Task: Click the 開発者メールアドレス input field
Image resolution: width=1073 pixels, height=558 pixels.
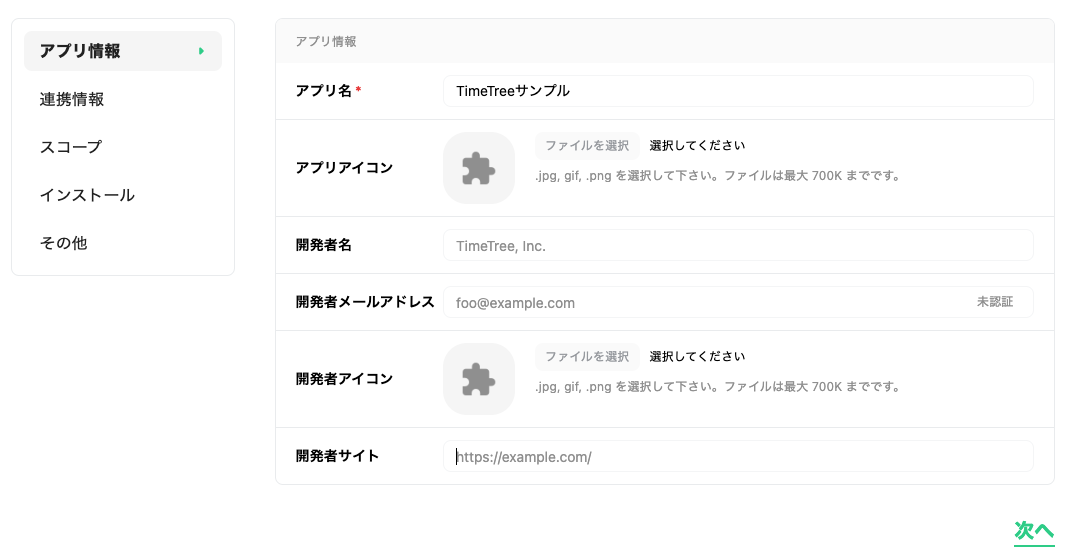Action: (700, 302)
